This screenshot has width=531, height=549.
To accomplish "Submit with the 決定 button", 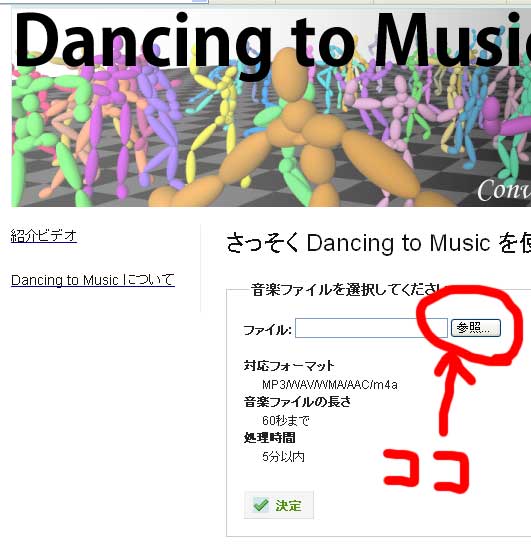I will [x=279, y=505].
